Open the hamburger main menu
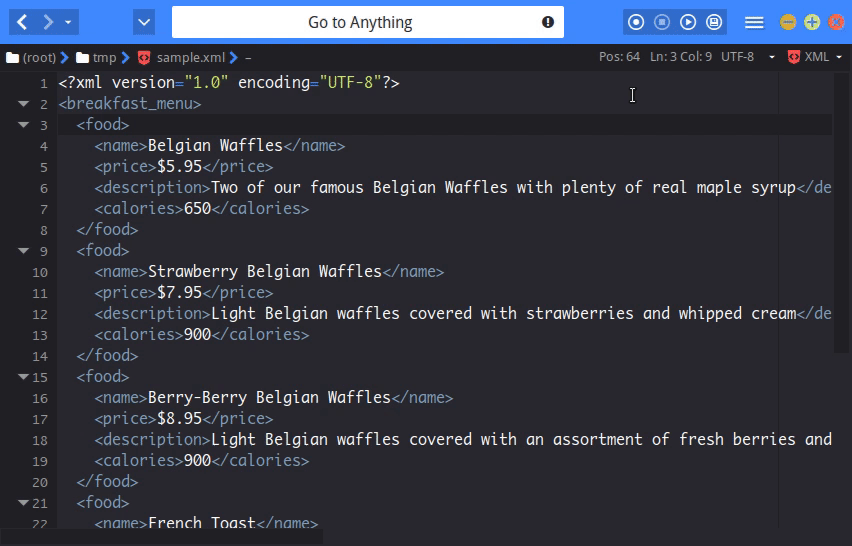Screen dimensions: 852x546 pyautogui.click(x=754, y=22)
